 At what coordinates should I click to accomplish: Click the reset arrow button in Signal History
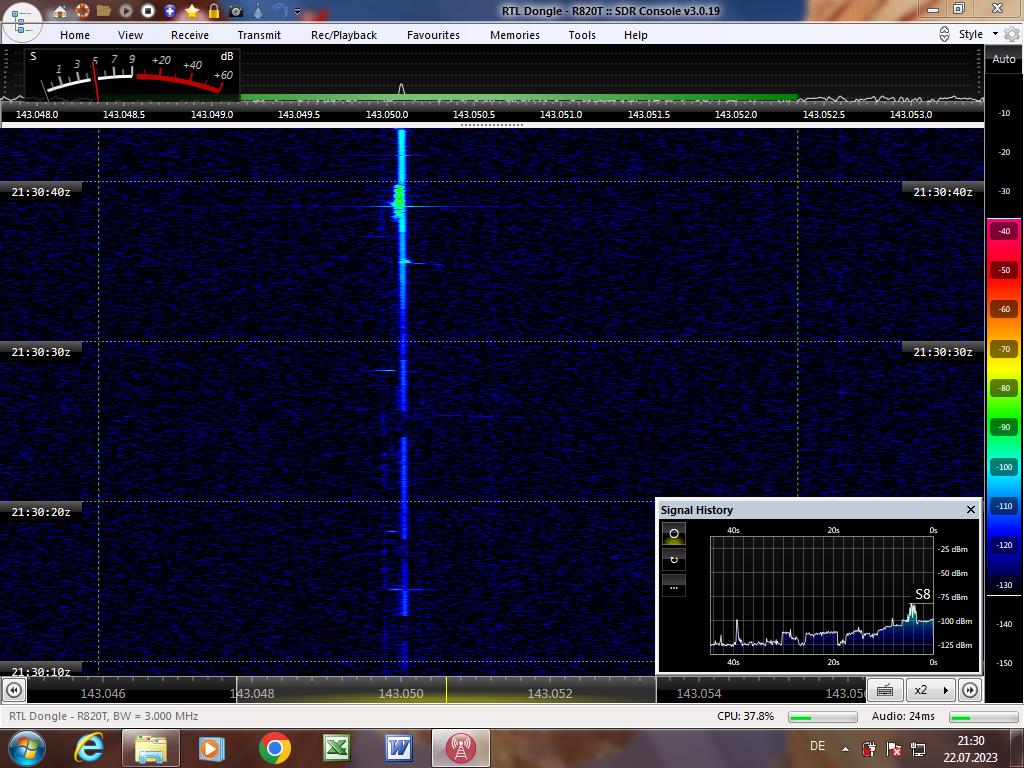674,560
